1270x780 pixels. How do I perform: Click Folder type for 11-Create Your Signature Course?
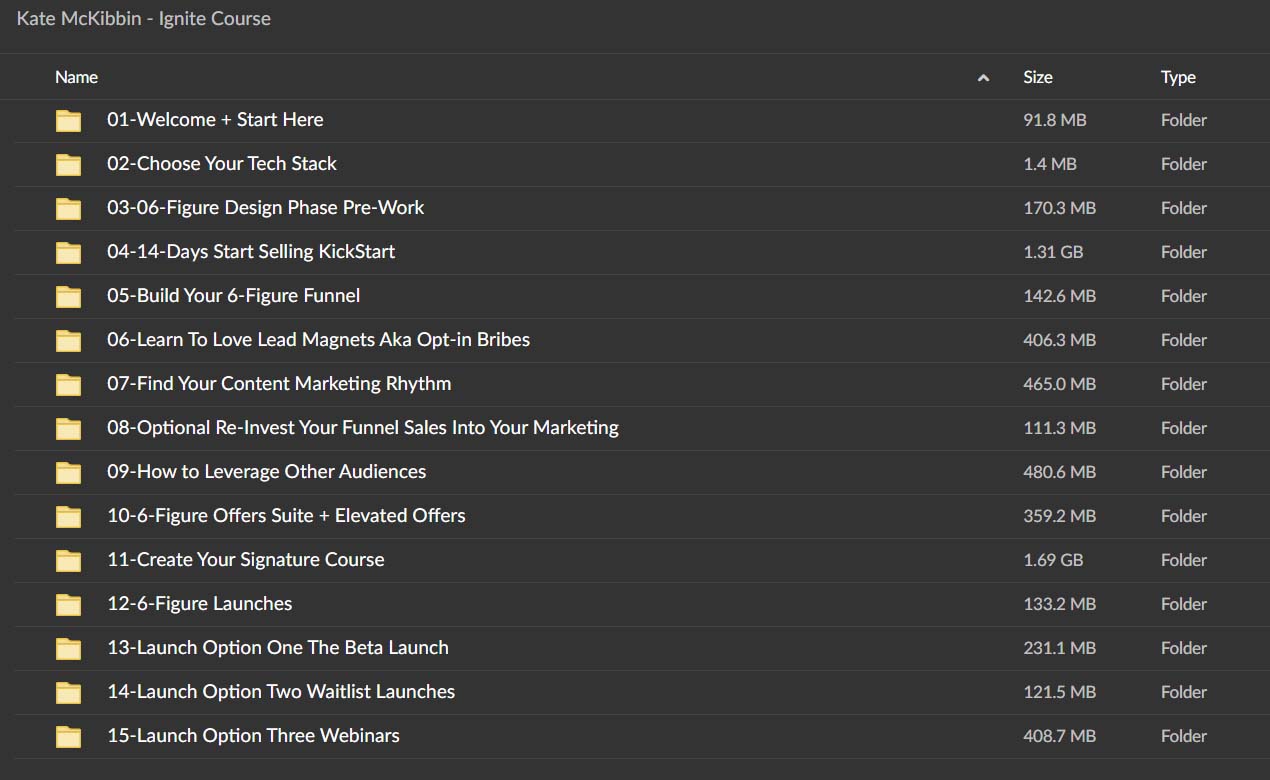click(1184, 560)
